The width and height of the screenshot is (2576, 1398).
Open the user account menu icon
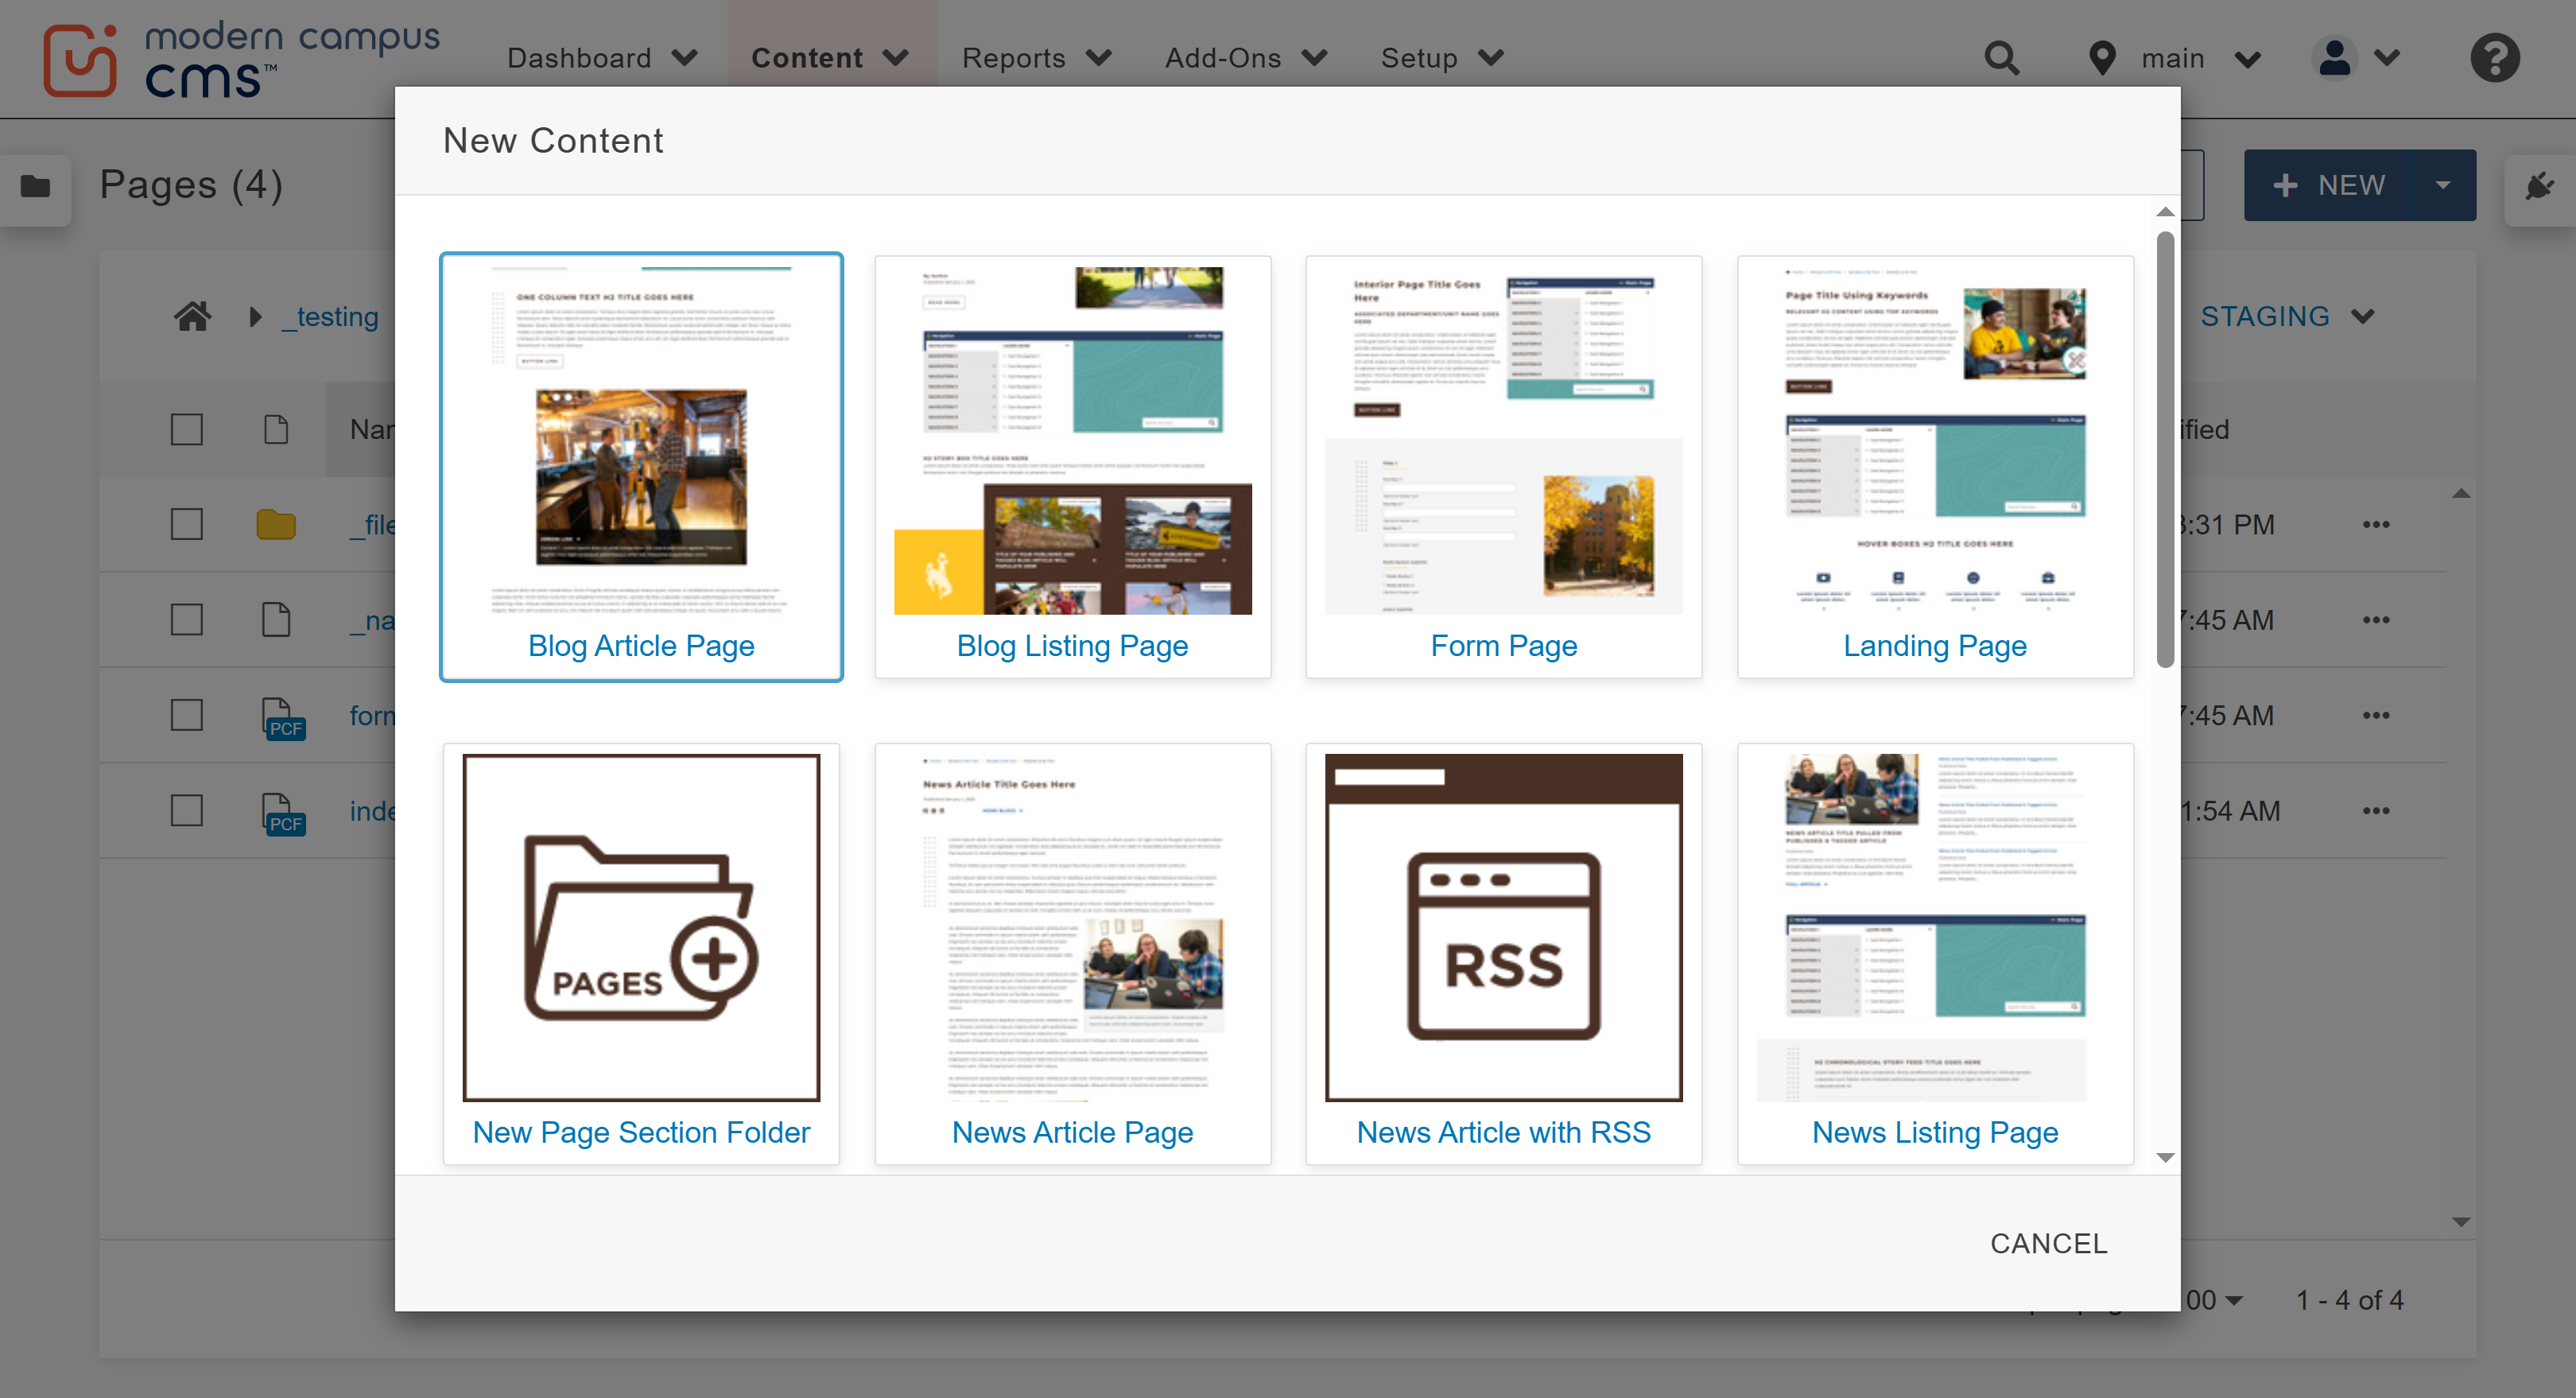coord(2334,58)
